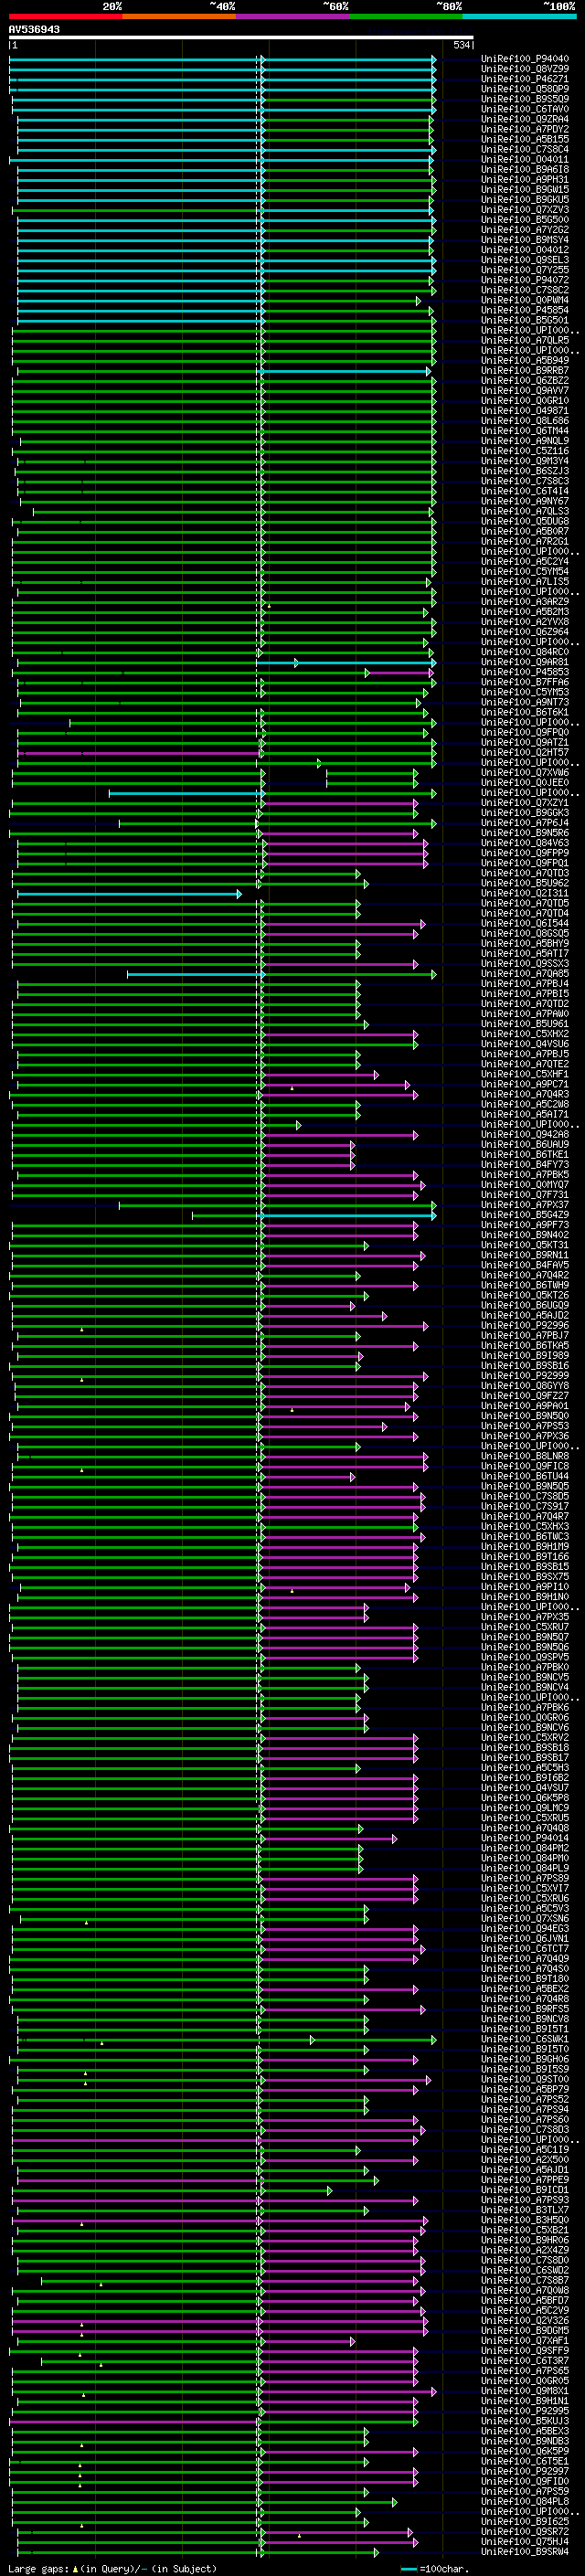Select hit label UniRef100_Q7XAF1
Image resolution: width=585 pixels, height=2576 pixels.
point(525,2341)
